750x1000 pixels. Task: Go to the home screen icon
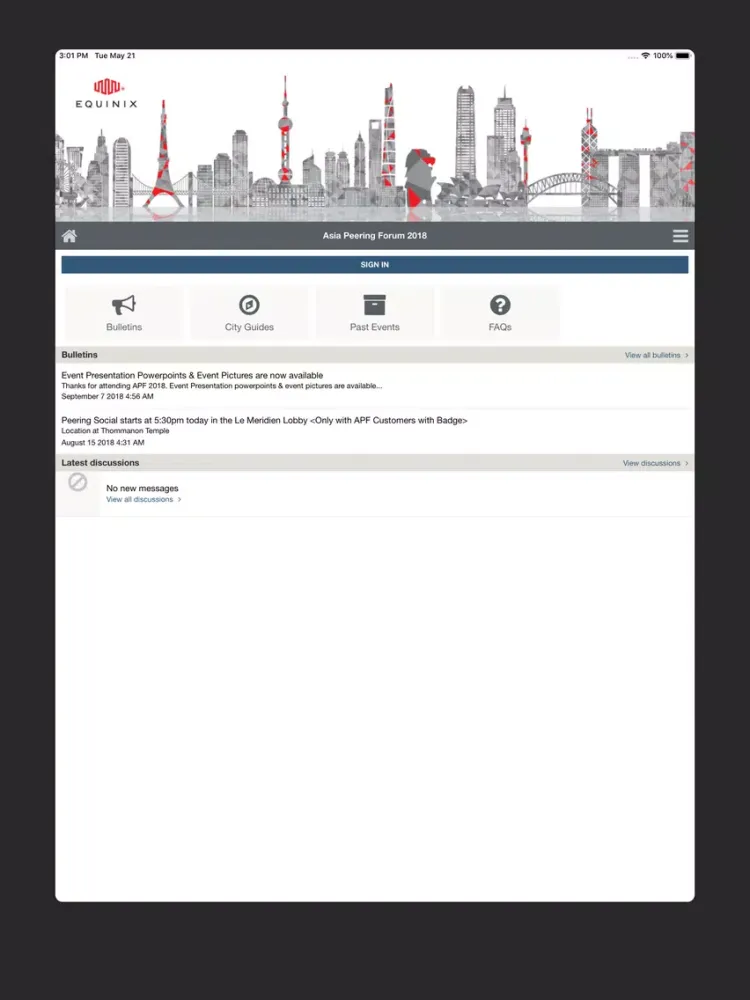coord(70,236)
